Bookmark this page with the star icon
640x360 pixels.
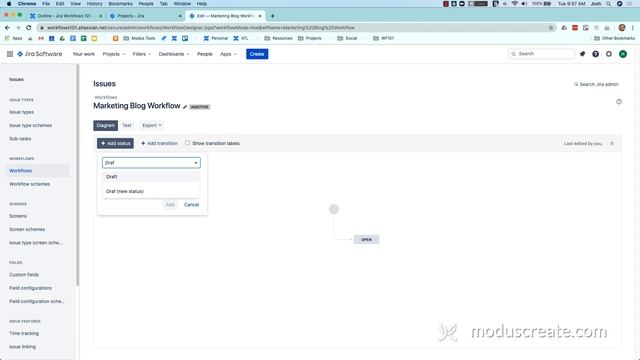click(x=551, y=27)
